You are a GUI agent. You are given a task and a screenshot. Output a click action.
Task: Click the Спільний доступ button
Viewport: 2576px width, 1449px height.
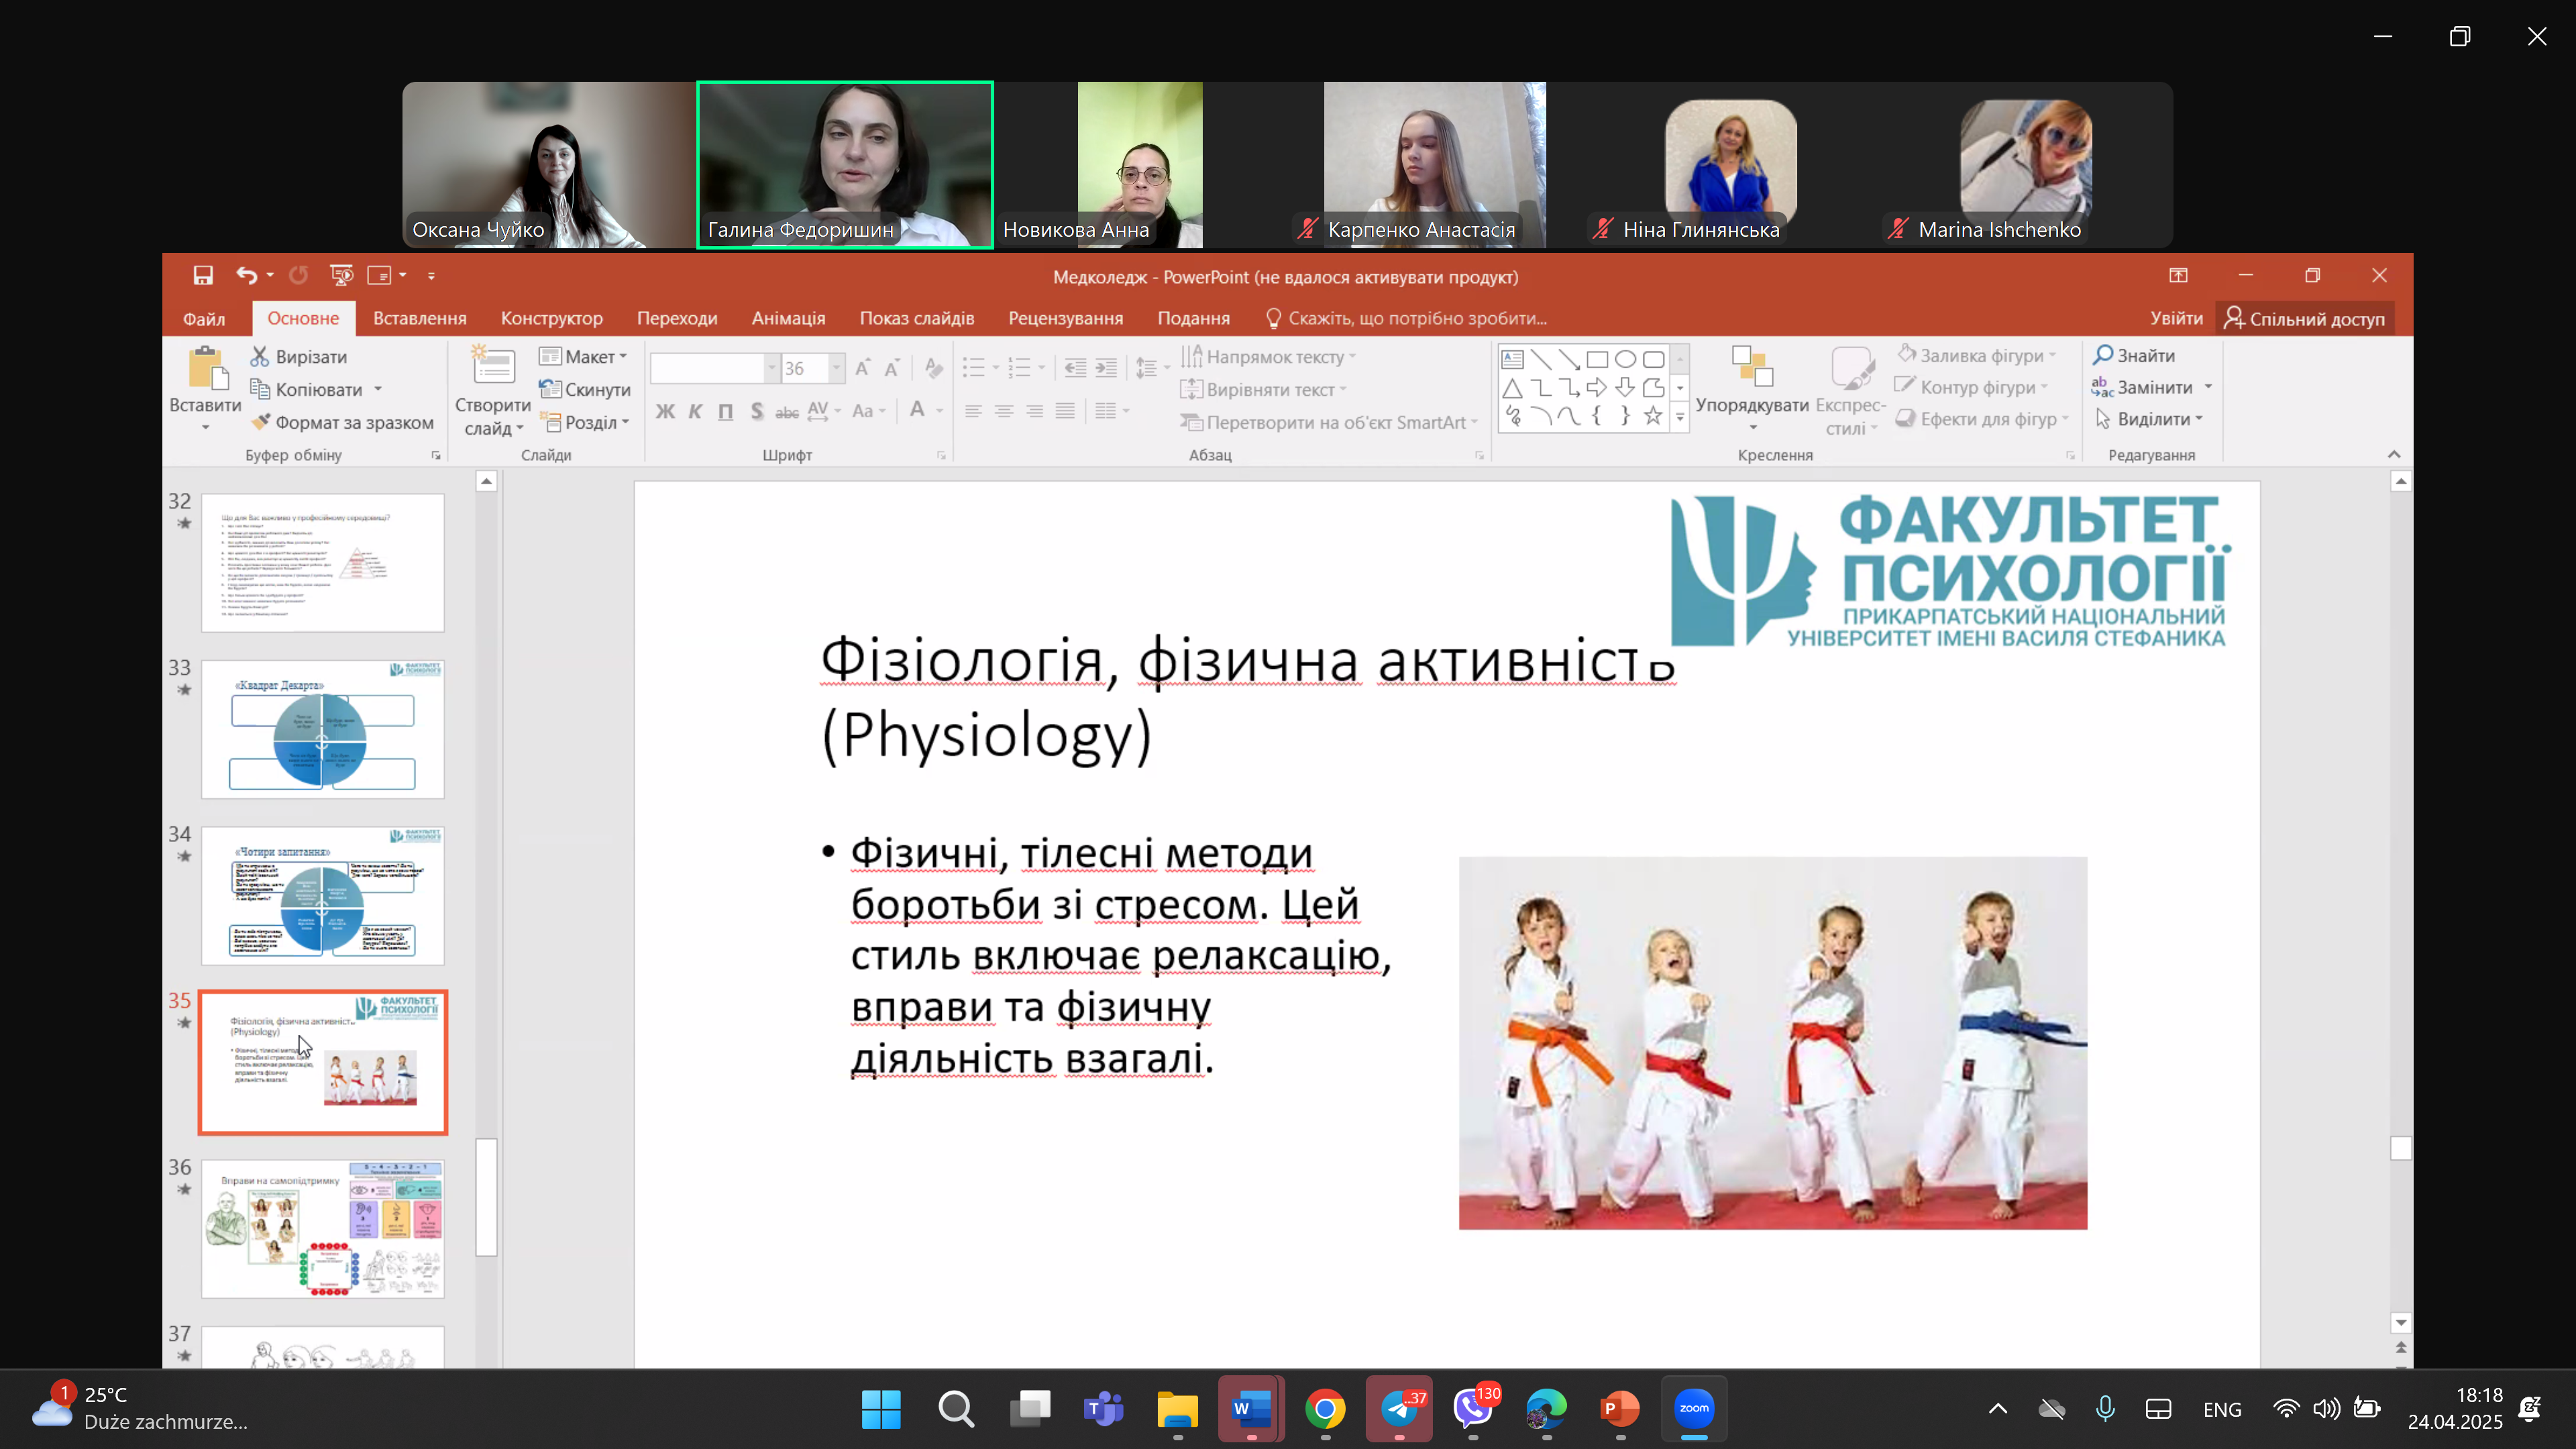[x=2304, y=318]
